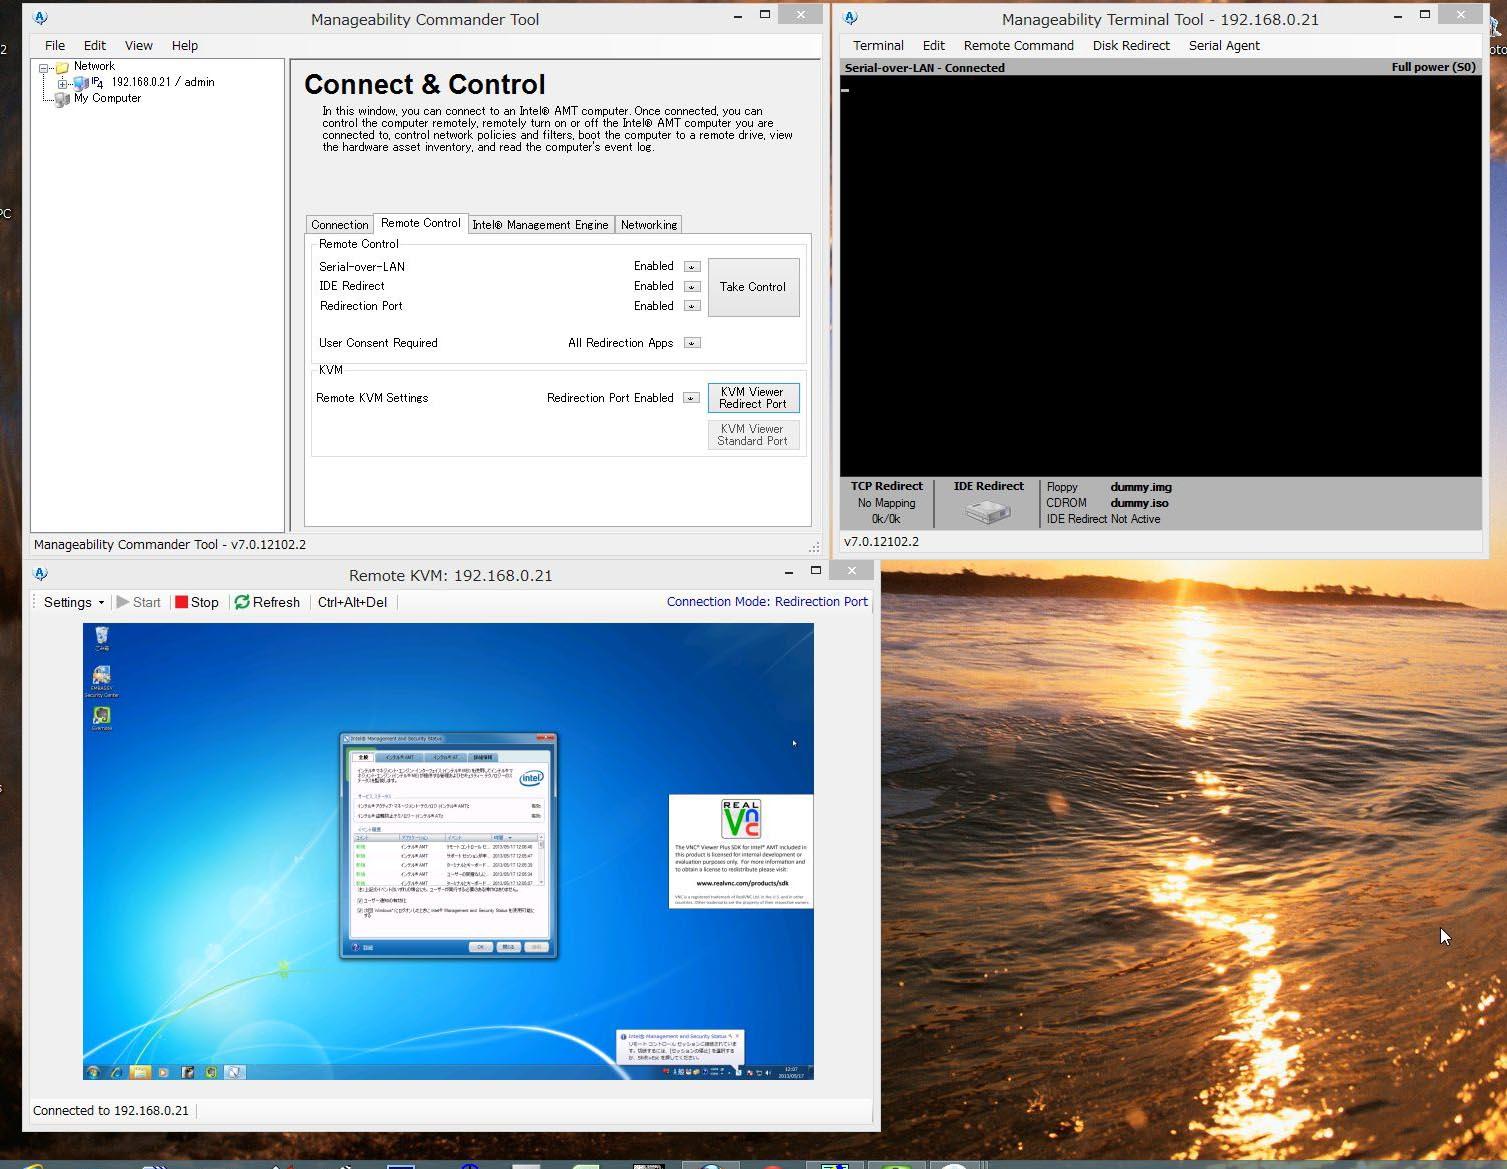1507x1169 pixels.
Task: Click the red Stop icon in Remote KVM
Action: click(x=182, y=602)
